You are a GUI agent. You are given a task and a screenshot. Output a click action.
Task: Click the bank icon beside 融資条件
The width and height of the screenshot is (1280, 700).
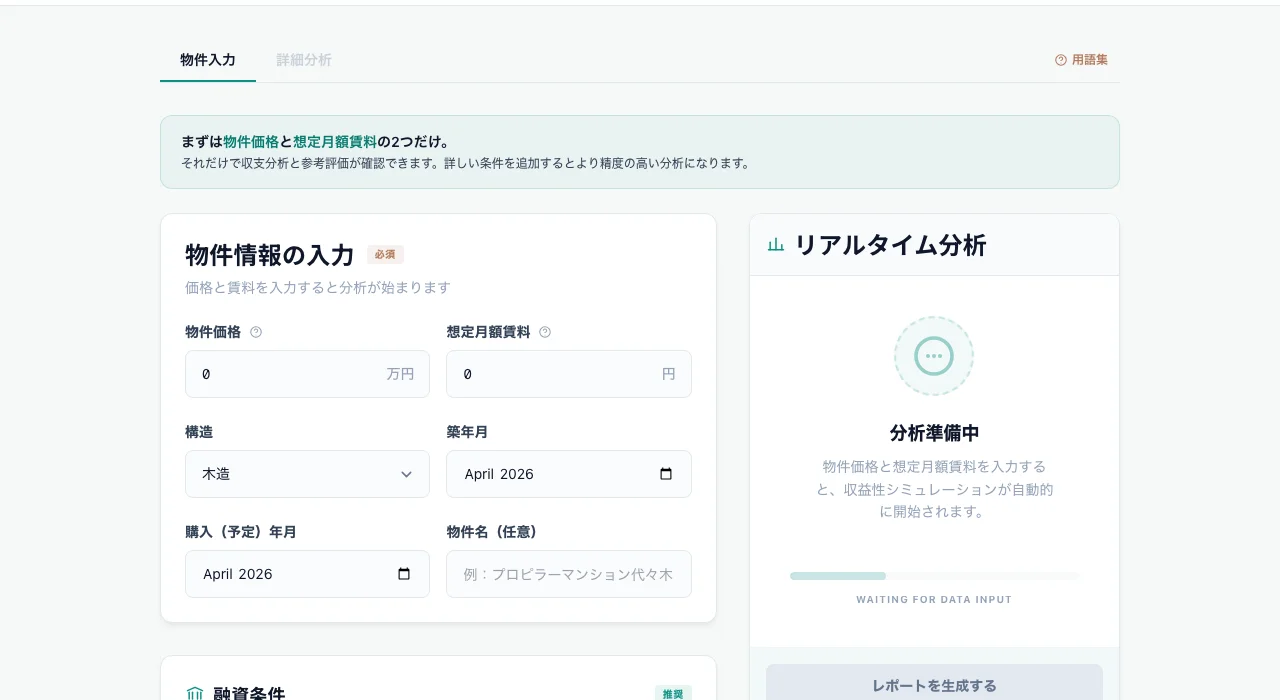pyautogui.click(x=194, y=693)
